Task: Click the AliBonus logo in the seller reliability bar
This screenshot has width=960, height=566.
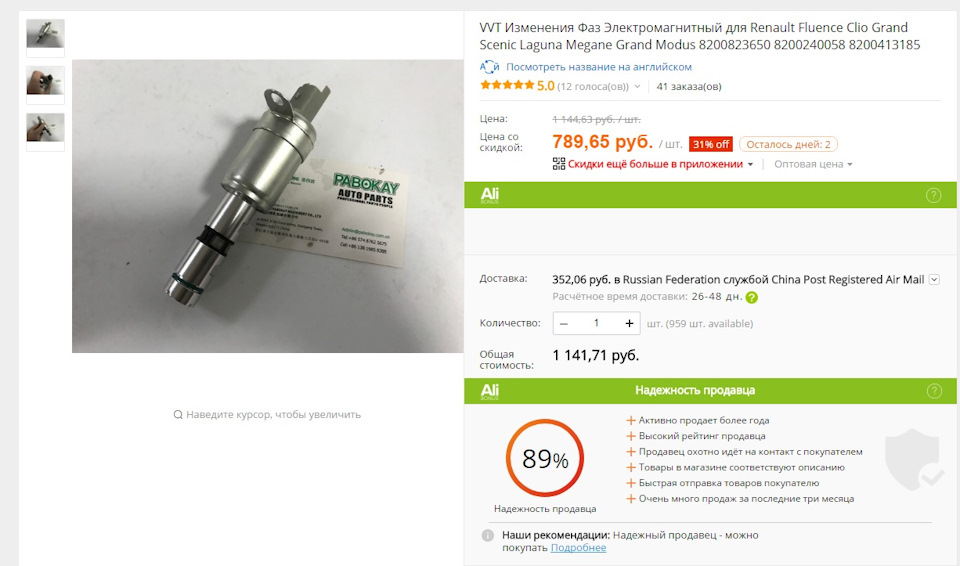Action: tap(490, 391)
